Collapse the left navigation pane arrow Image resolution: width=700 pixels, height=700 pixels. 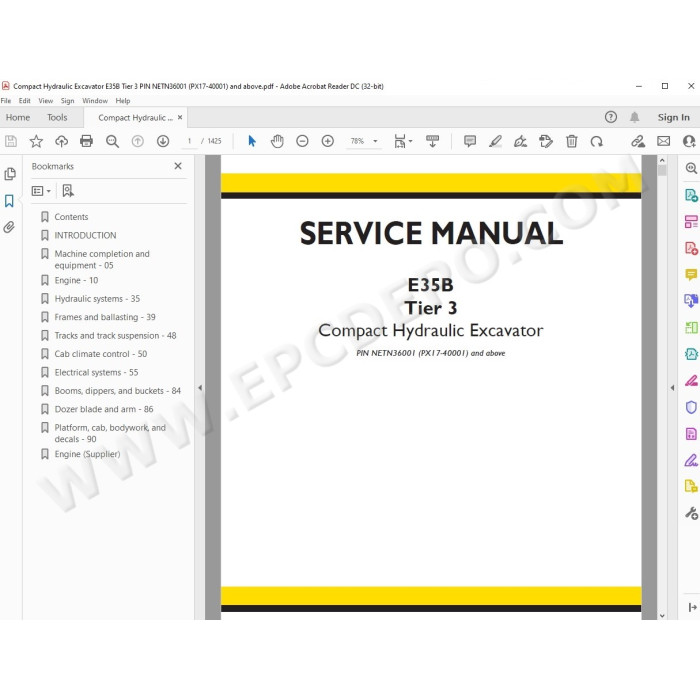[x=200, y=388]
